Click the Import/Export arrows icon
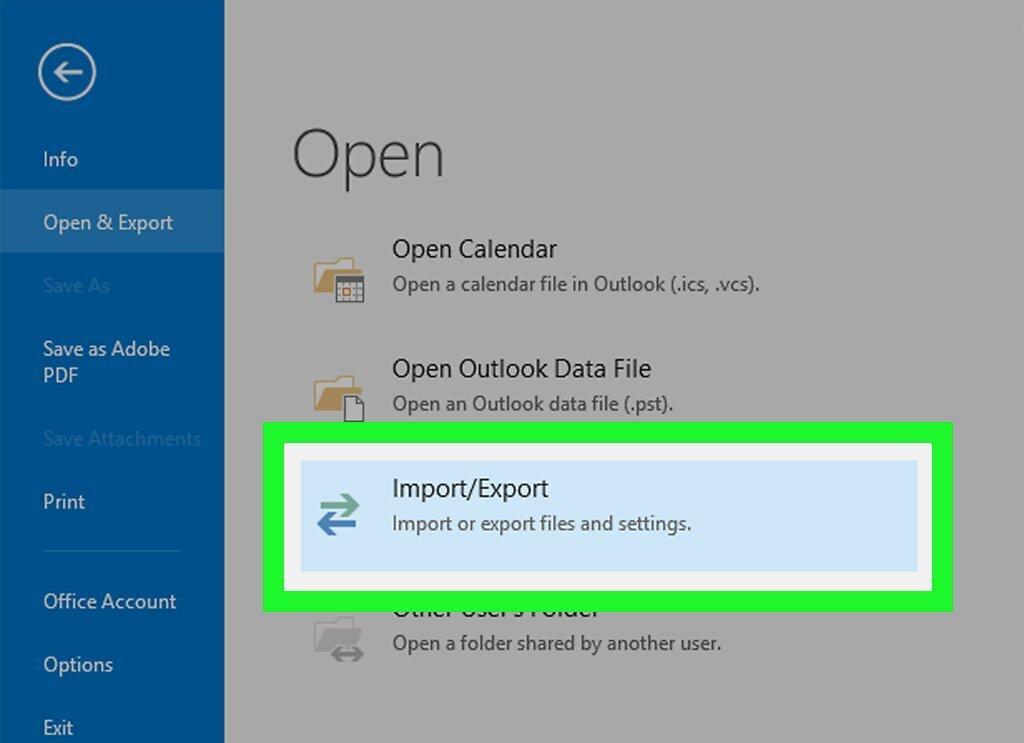This screenshot has width=1024, height=743. (x=338, y=514)
